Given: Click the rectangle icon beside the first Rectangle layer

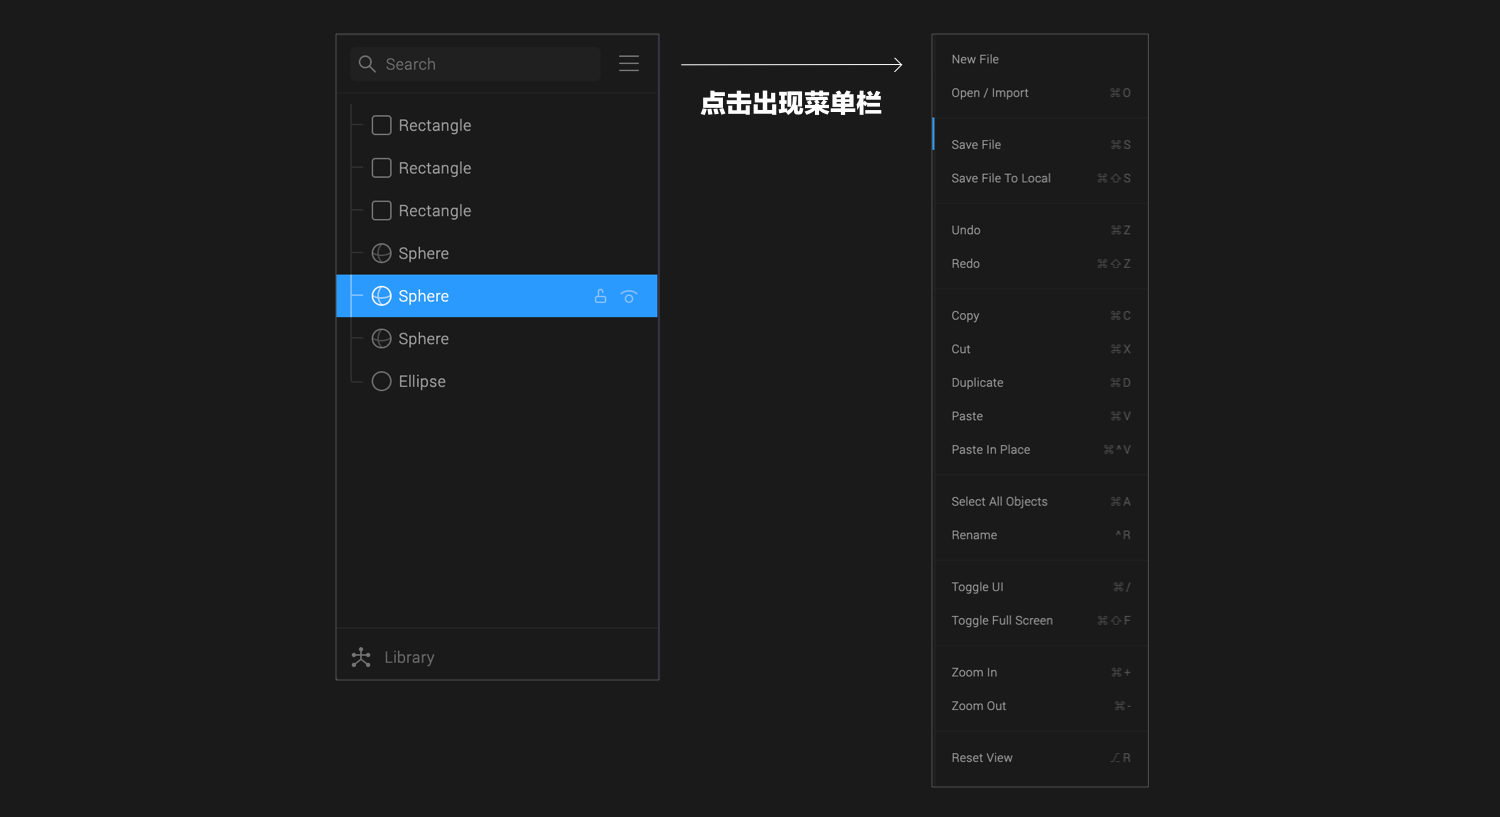Looking at the screenshot, I should [x=381, y=124].
